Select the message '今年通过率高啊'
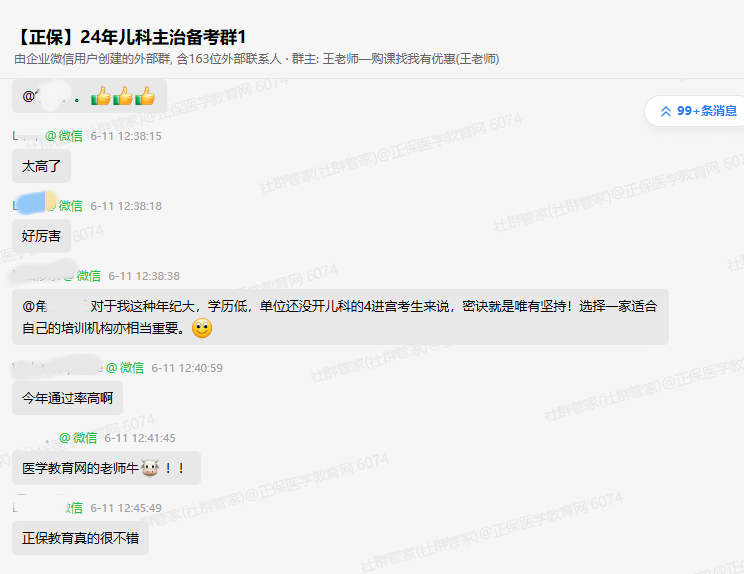744x574 pixels. coord(67,398)
